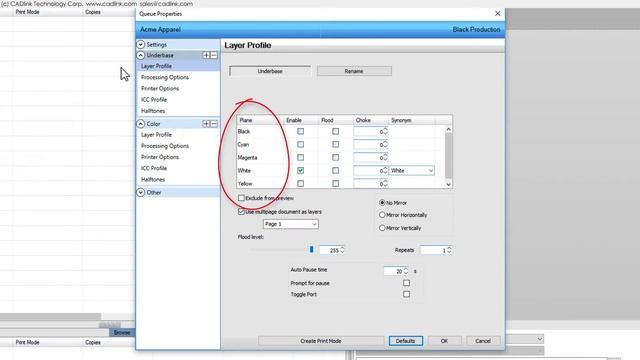Viewport: 640px width, 360px height.
Task: Open Halftones under Underbase
Action: 153,111
